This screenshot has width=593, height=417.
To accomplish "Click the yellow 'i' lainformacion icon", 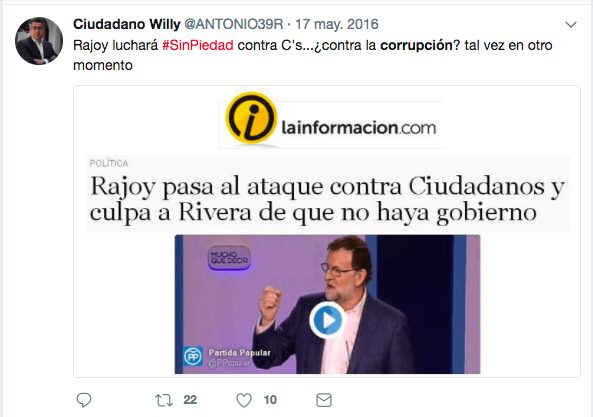I will click(250, 118).
